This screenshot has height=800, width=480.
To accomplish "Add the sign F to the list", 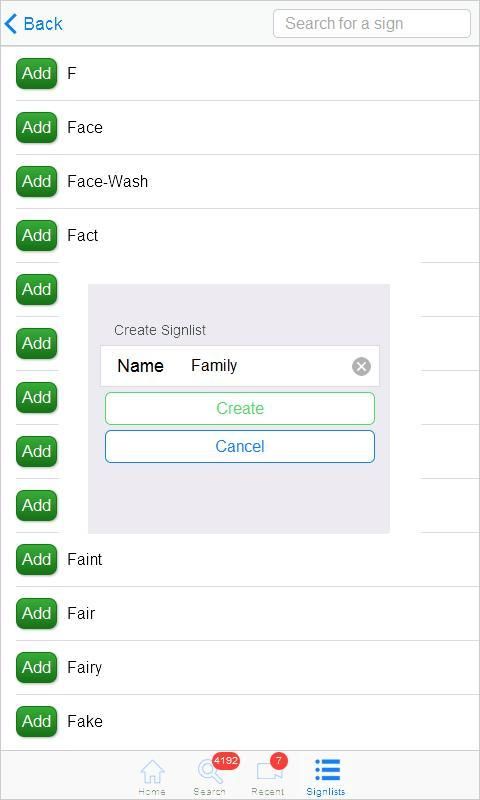I will 36,73.
